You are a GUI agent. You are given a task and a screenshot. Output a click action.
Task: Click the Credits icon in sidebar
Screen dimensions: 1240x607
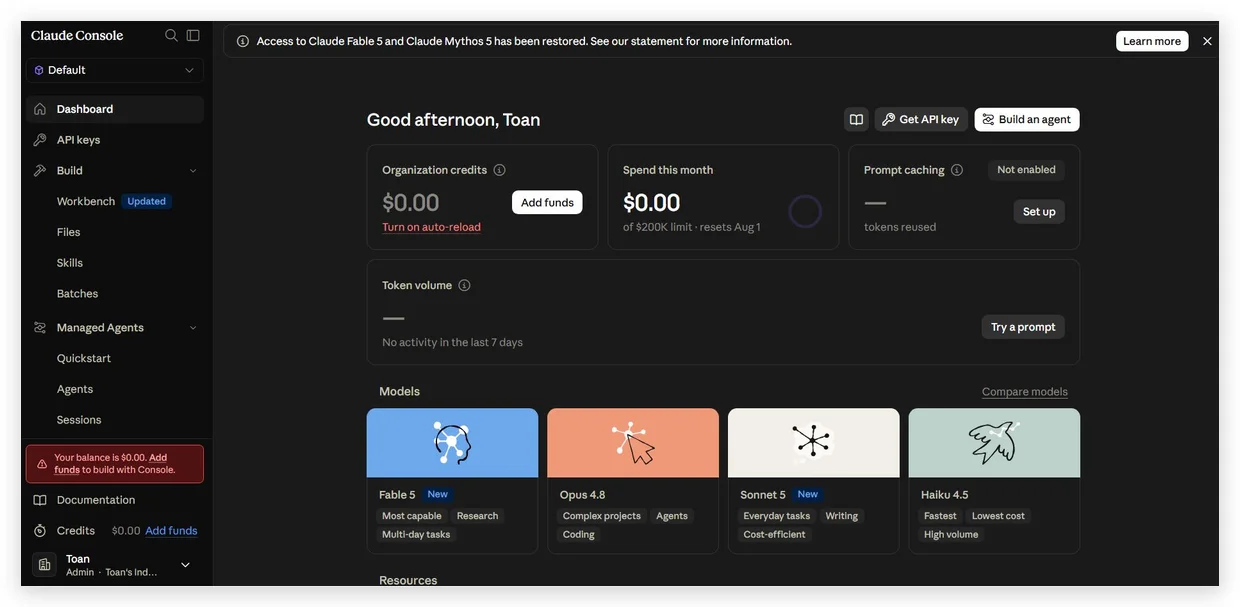40,531
